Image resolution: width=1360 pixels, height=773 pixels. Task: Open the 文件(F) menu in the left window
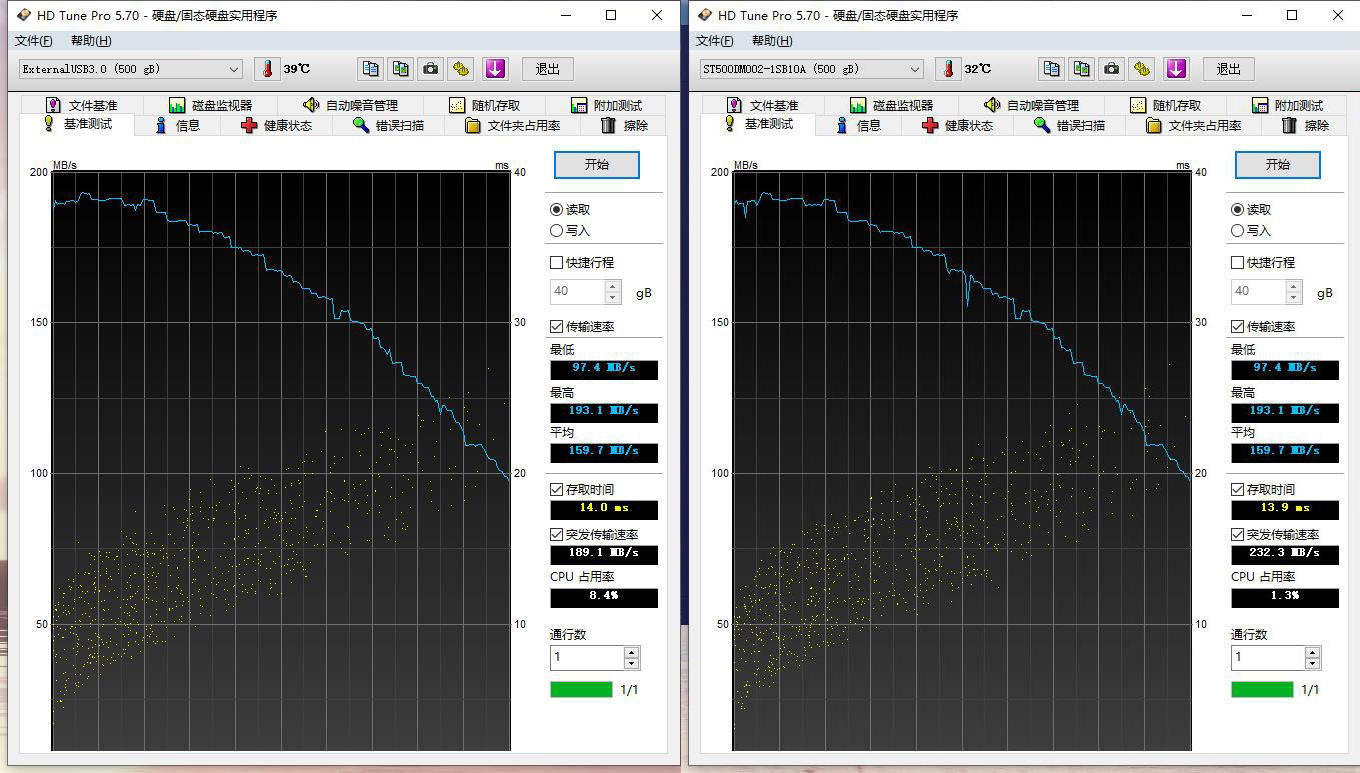pyautogui.click(x=34, y=41)
